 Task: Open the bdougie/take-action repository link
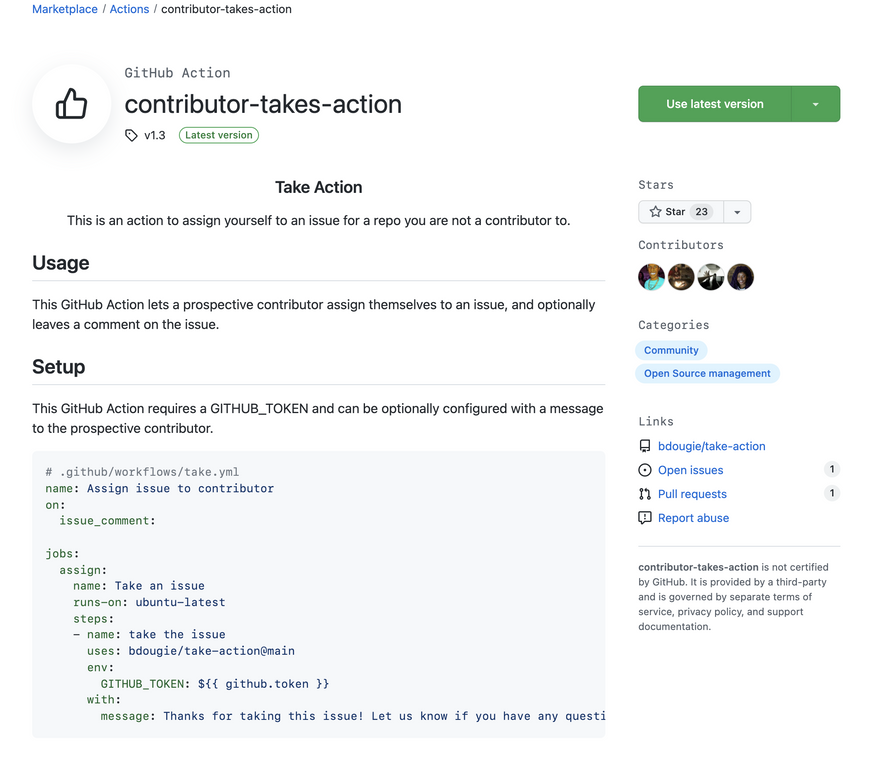711,446
